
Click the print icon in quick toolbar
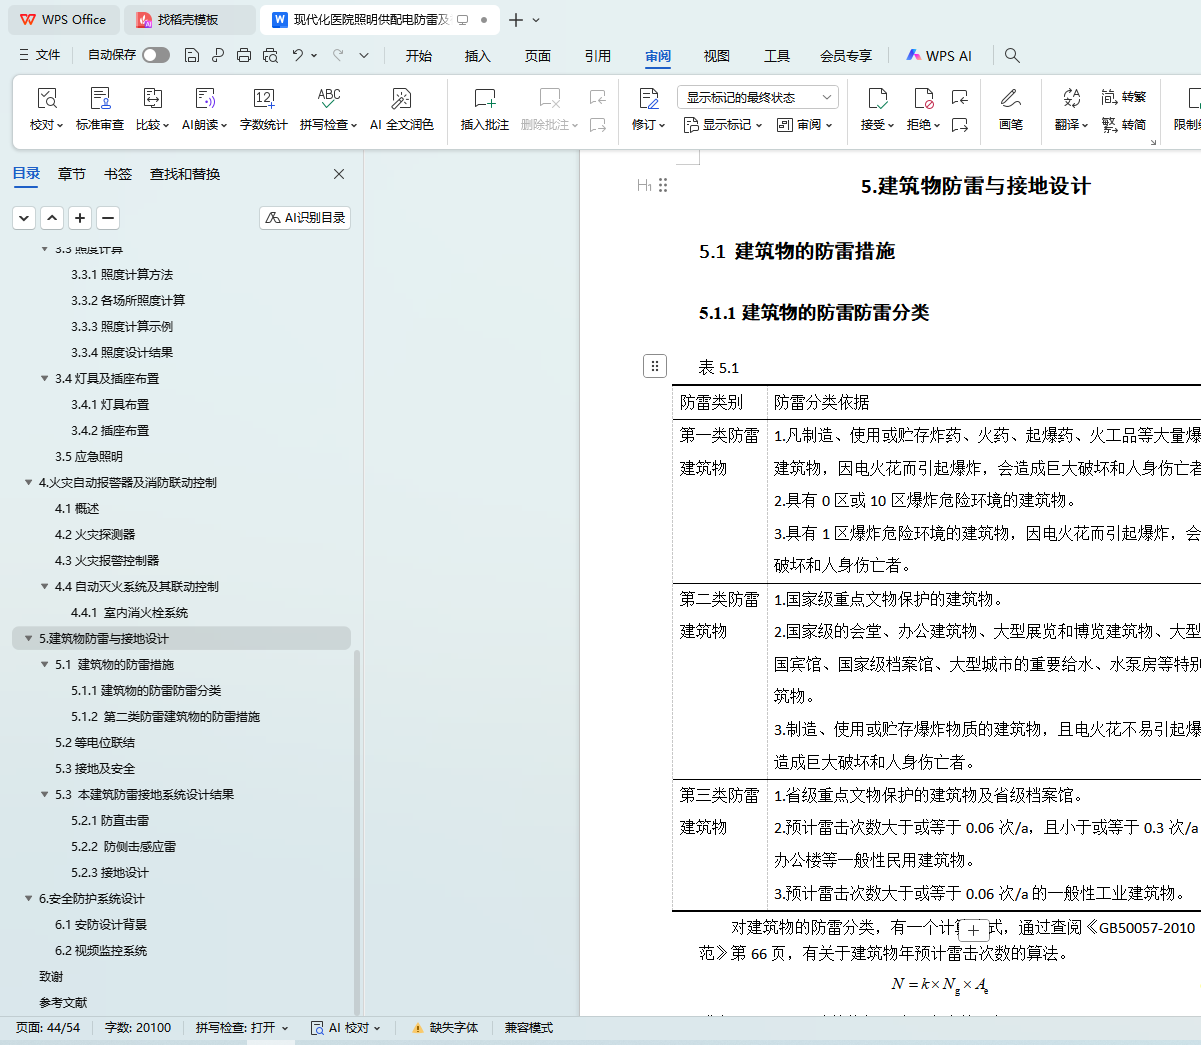click(x=244, y=55)
